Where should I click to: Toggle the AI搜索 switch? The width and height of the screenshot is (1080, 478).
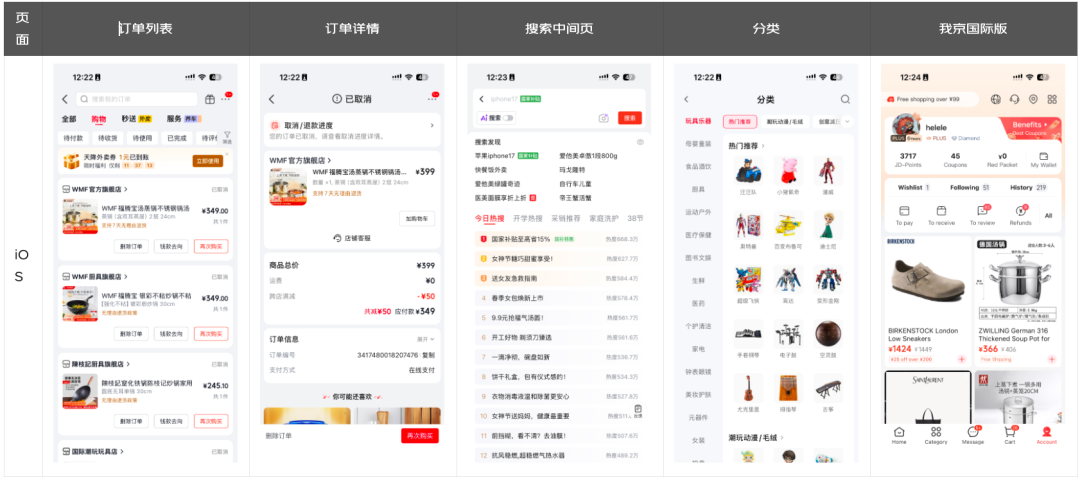click(x=508, y=118)
